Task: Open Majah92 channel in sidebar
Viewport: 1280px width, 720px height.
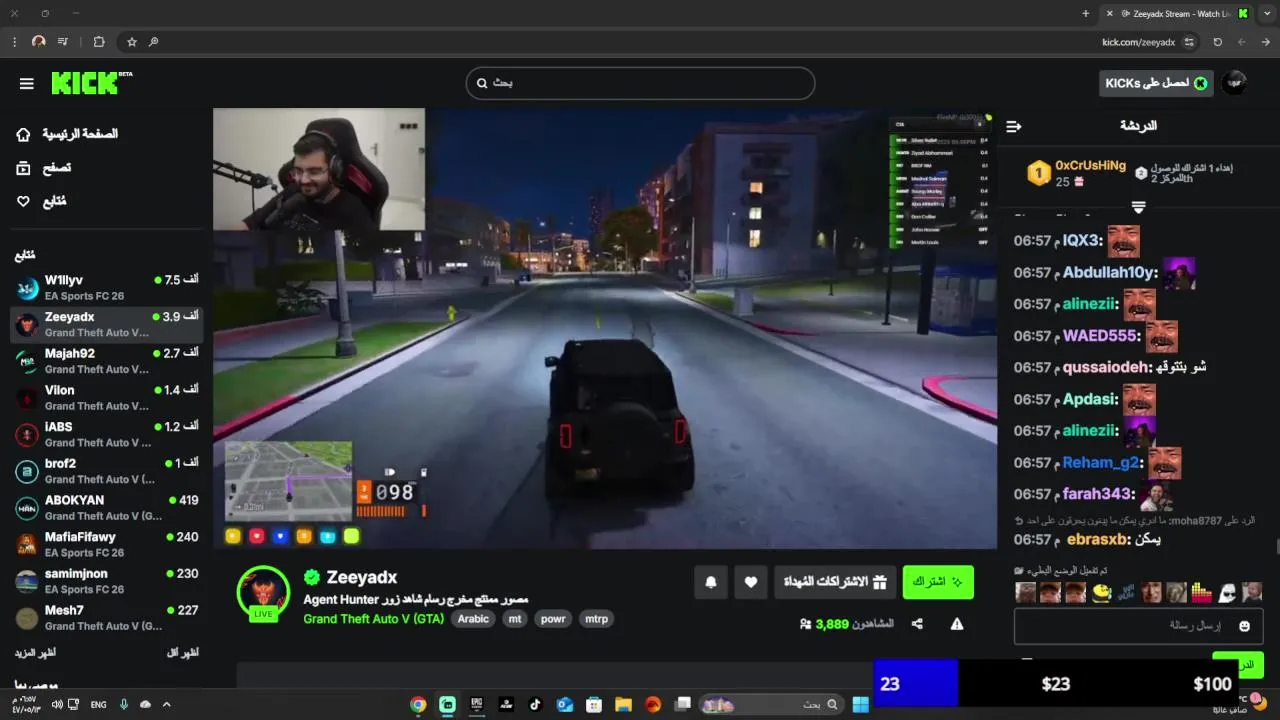Action: click(x=106, y=361)
